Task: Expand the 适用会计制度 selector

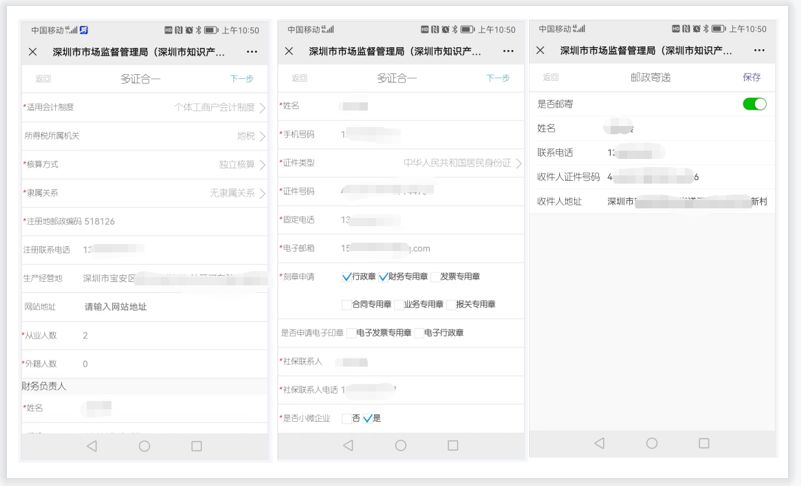Action: click(x=145, y=107)
